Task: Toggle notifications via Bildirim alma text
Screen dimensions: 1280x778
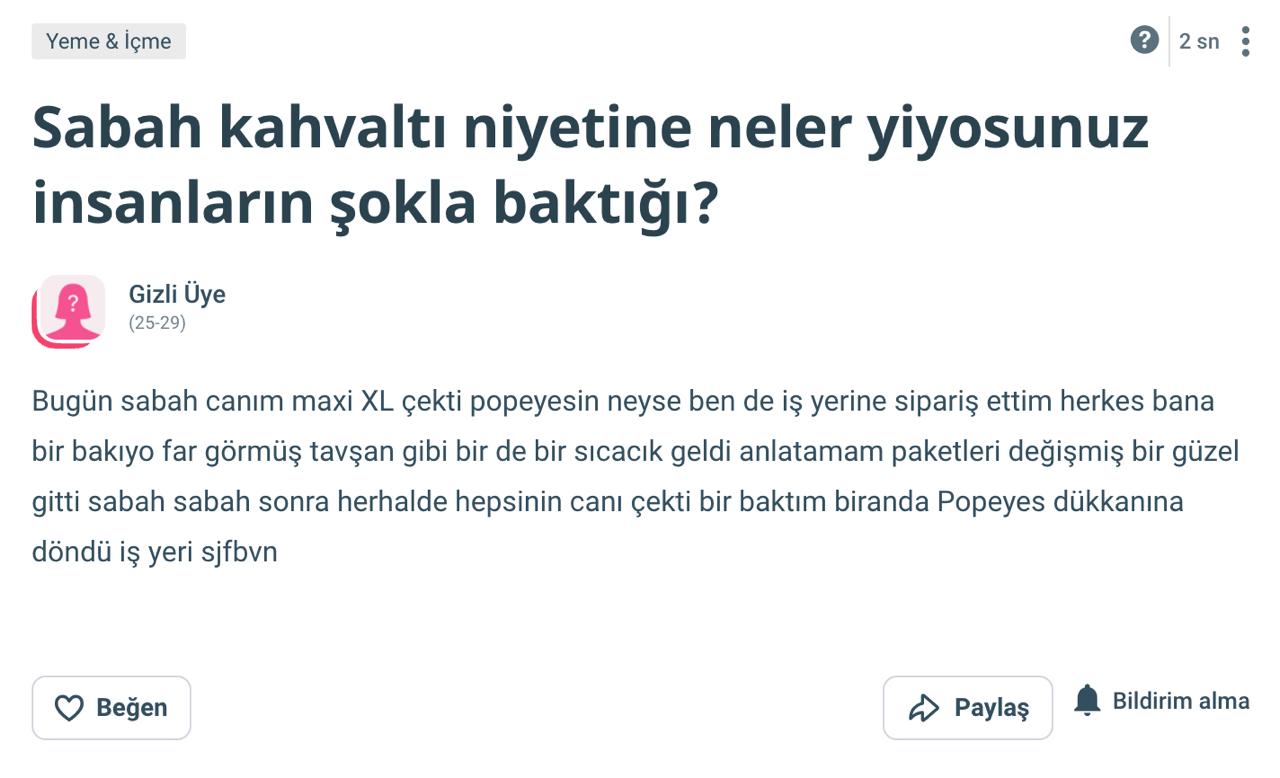Action: coord(1181,701)
